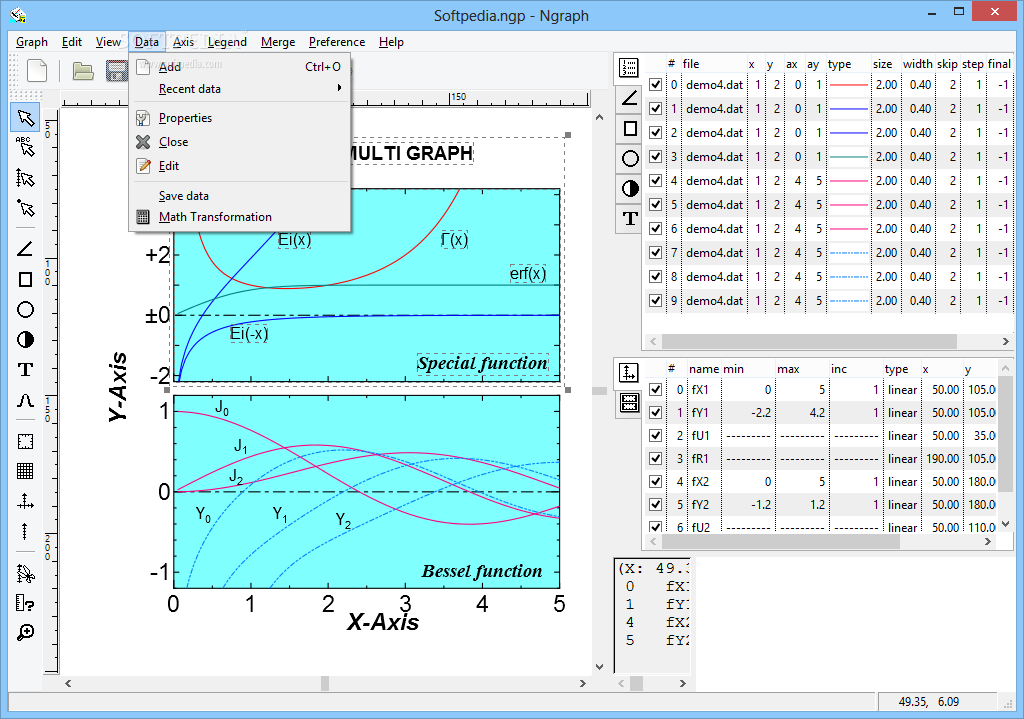Toggle the fX1 axis checkbox
The image size is (1024, 719).
tap(655, 389)
